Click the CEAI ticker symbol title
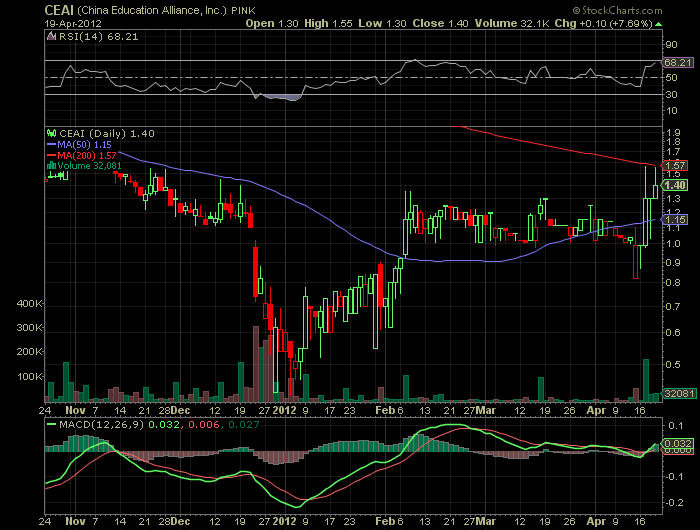Viewport: 700px width, 530px height. (59, 10)
